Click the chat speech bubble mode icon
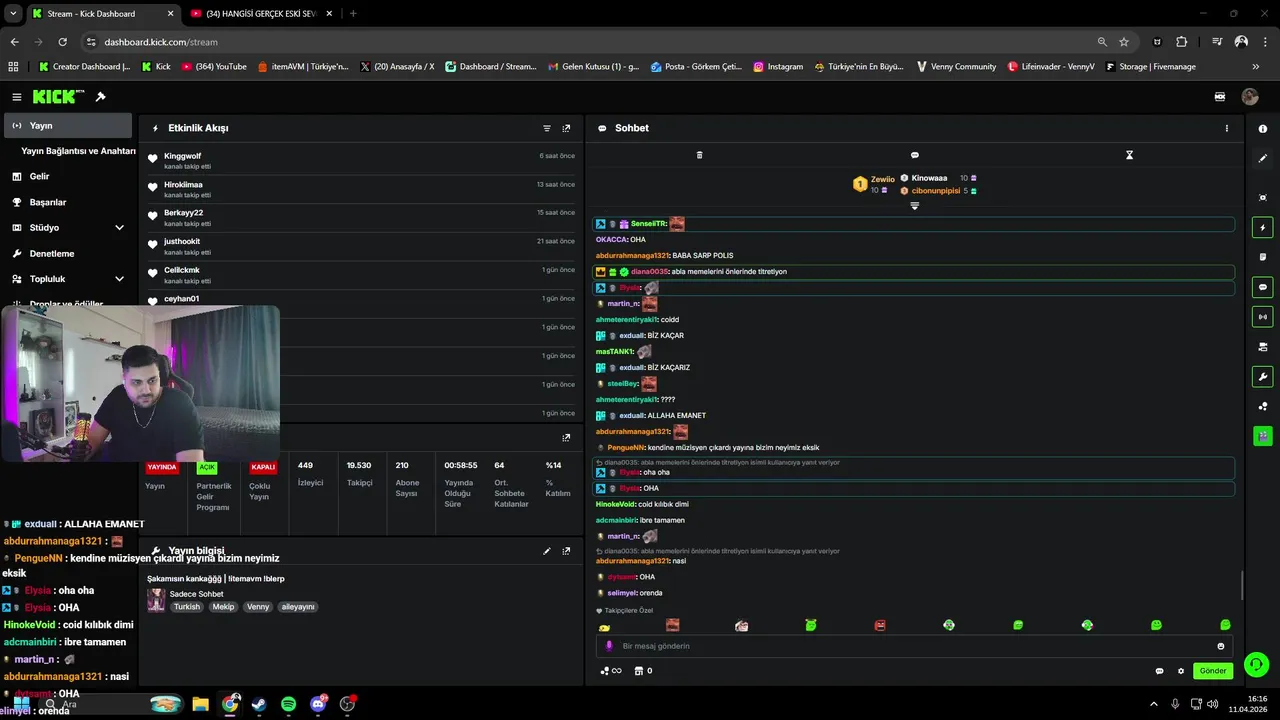 tap(914, 155)
